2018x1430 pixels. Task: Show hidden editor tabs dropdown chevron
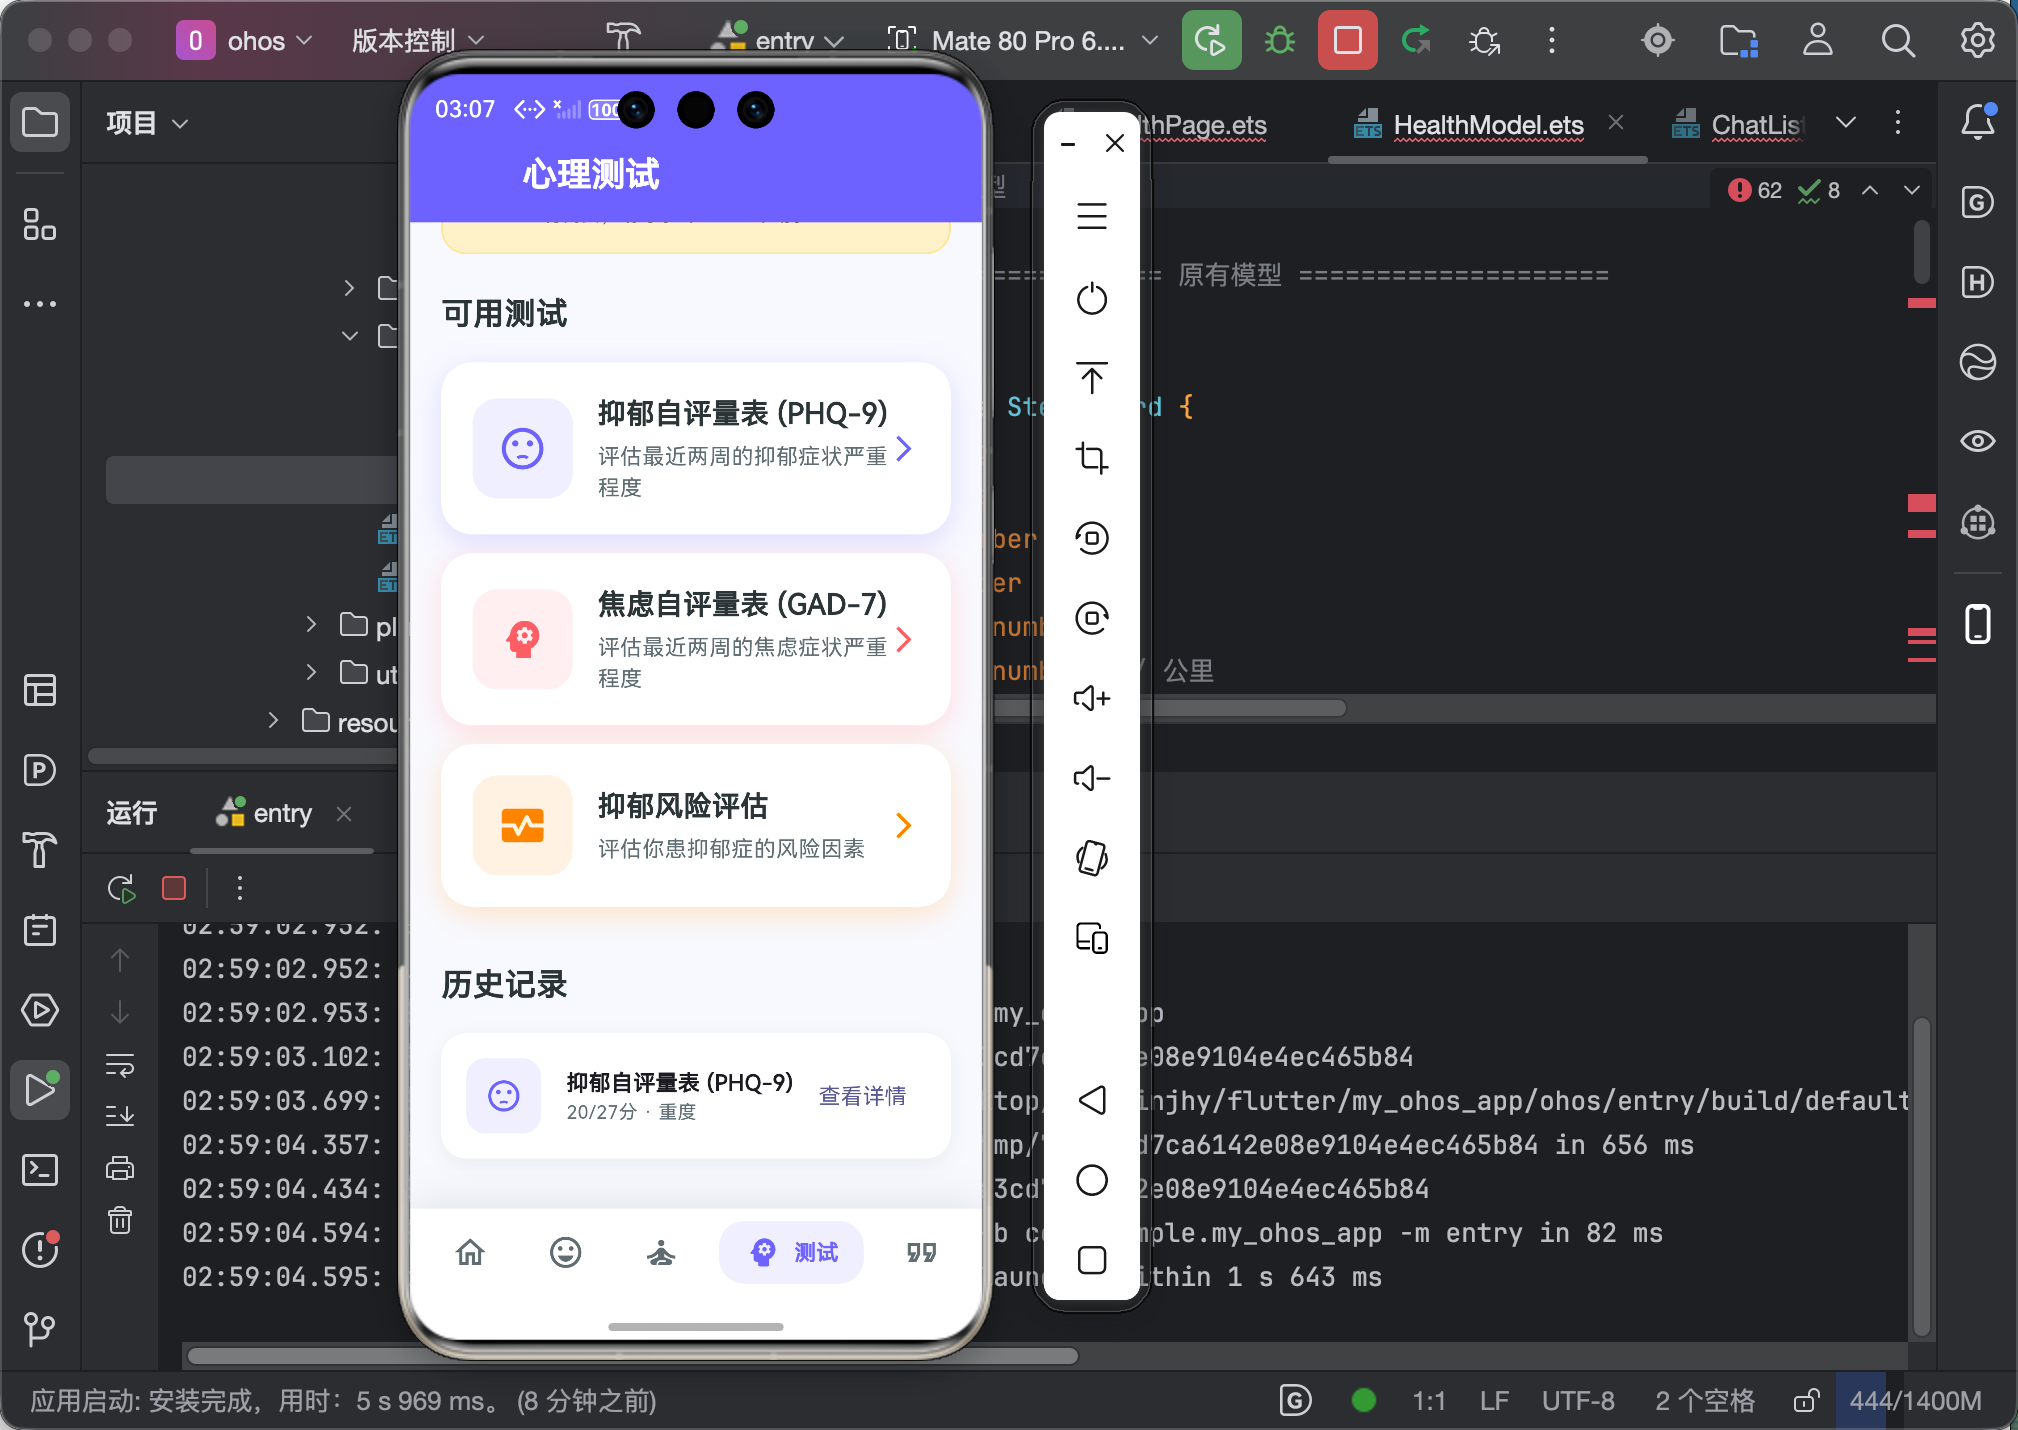coord(1846,123)
